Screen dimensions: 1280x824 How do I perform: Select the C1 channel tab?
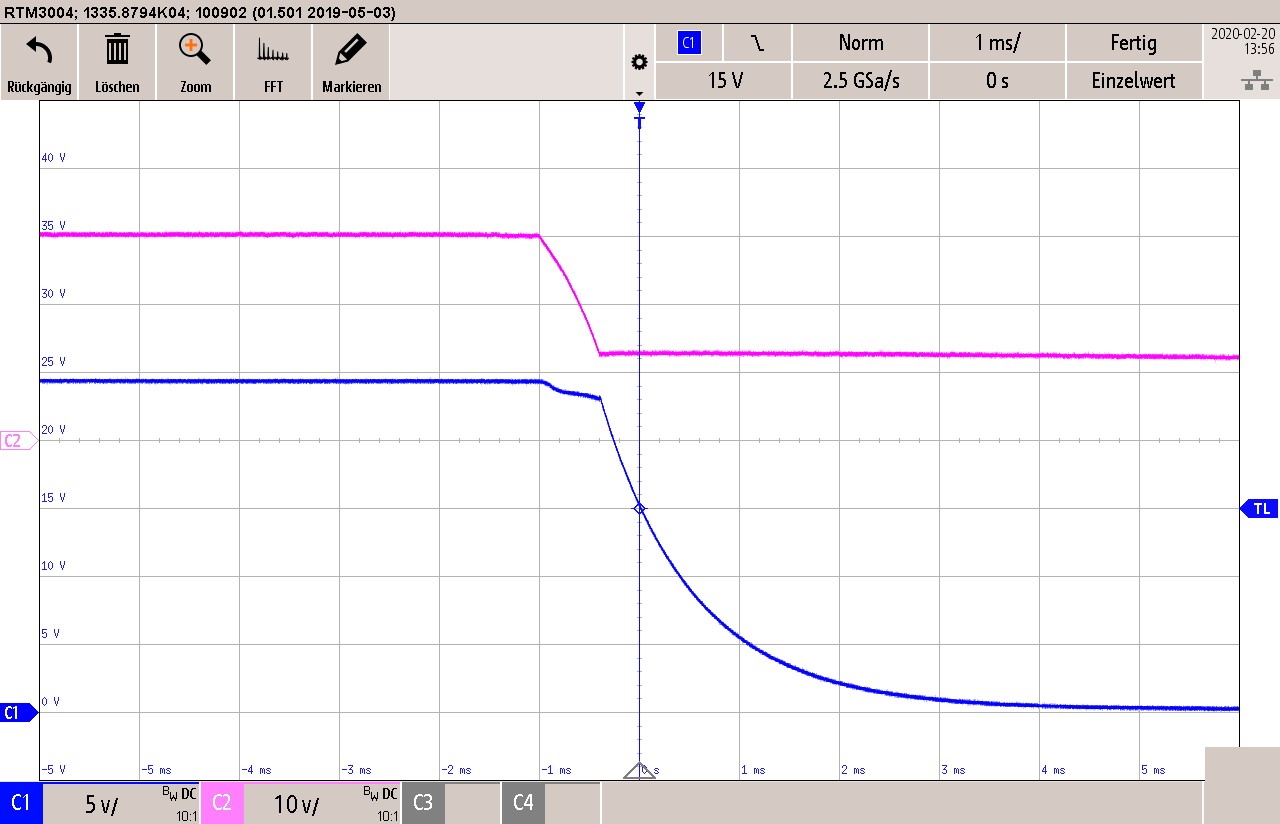pos(20,803)
